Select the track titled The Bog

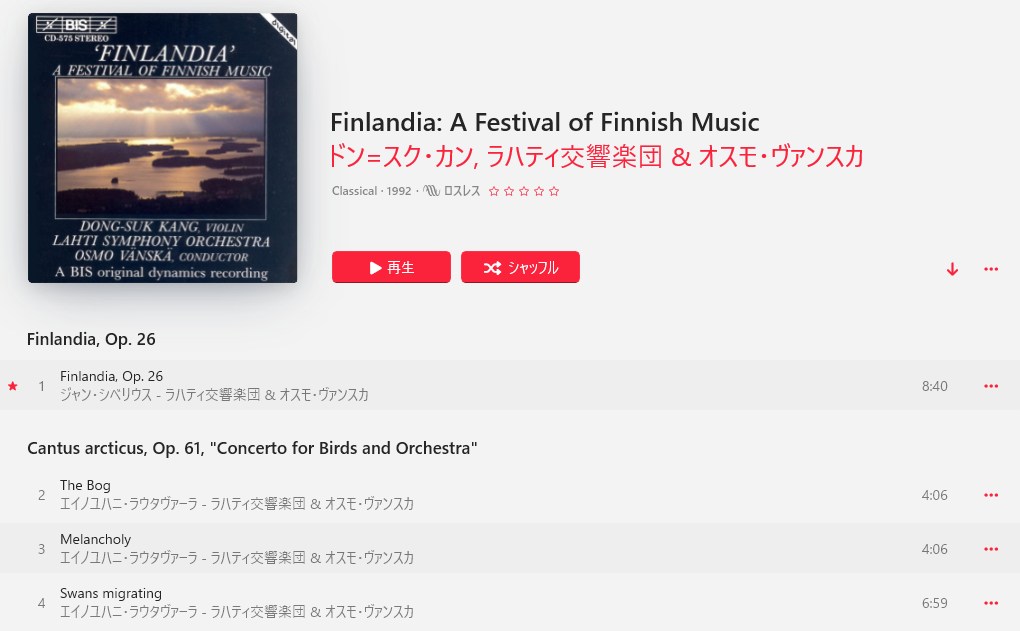coord(86,486)
